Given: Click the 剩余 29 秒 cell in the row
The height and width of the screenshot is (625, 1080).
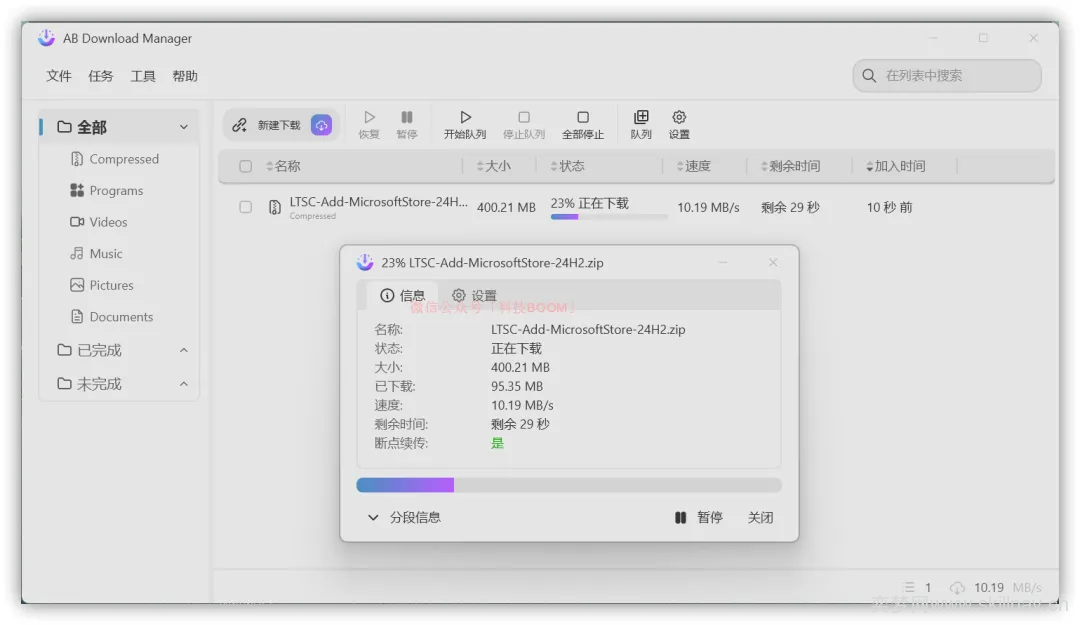Looking at the screenshot, I should coord(790,207).
